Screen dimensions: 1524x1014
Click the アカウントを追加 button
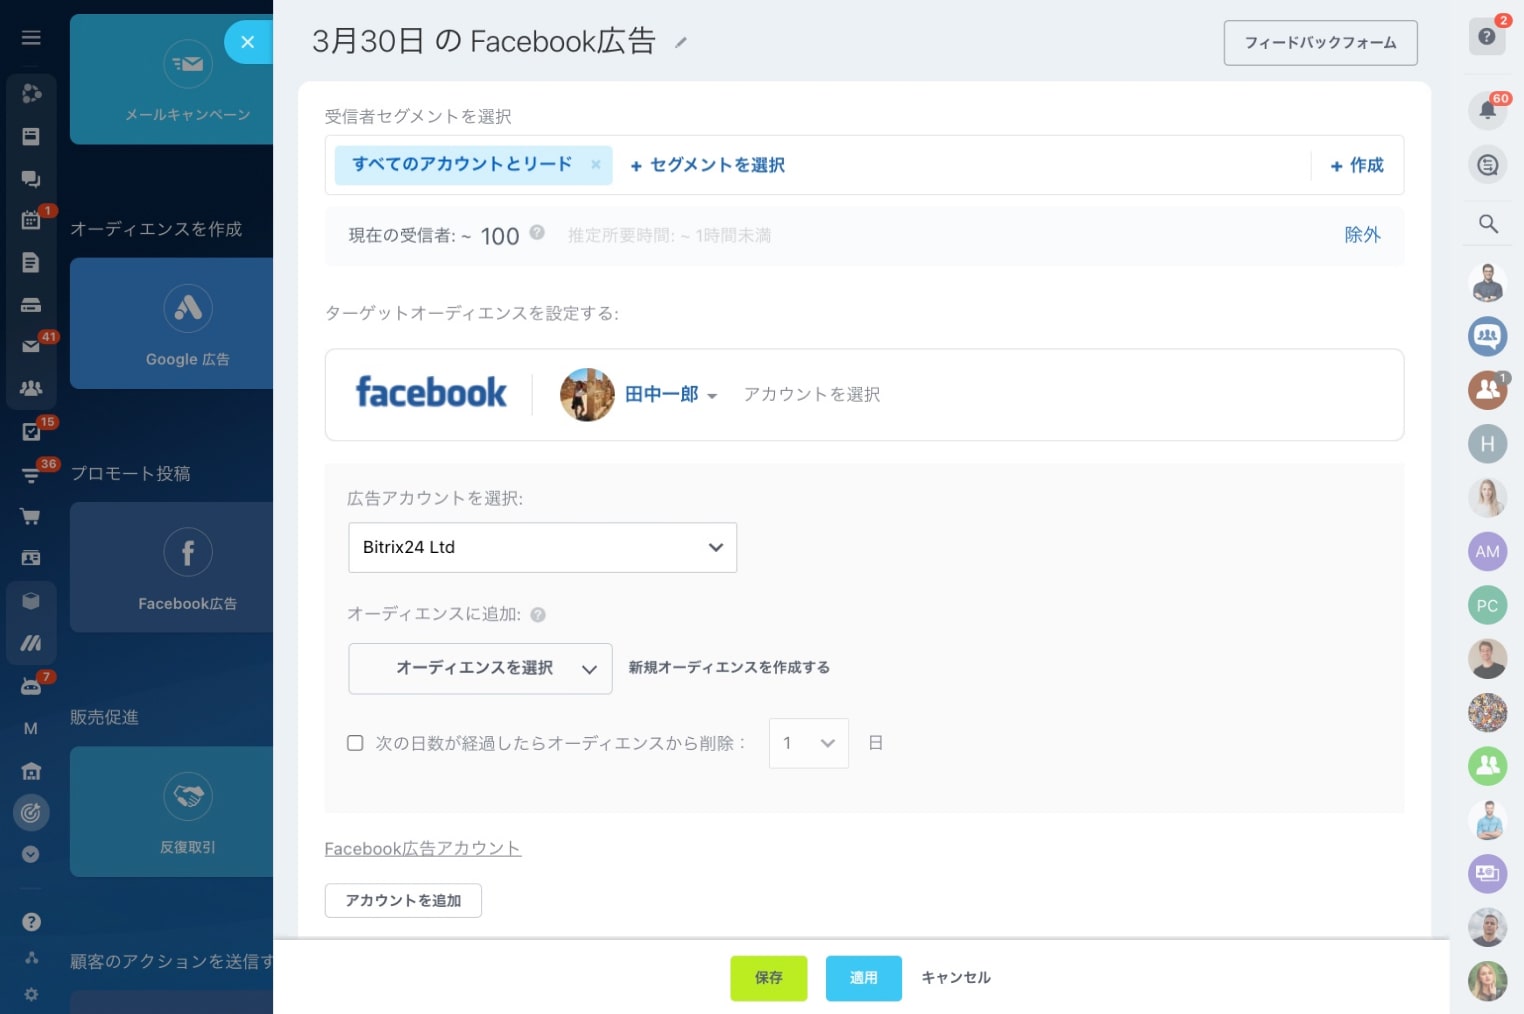pyautogui.click(x=403, y=901)
